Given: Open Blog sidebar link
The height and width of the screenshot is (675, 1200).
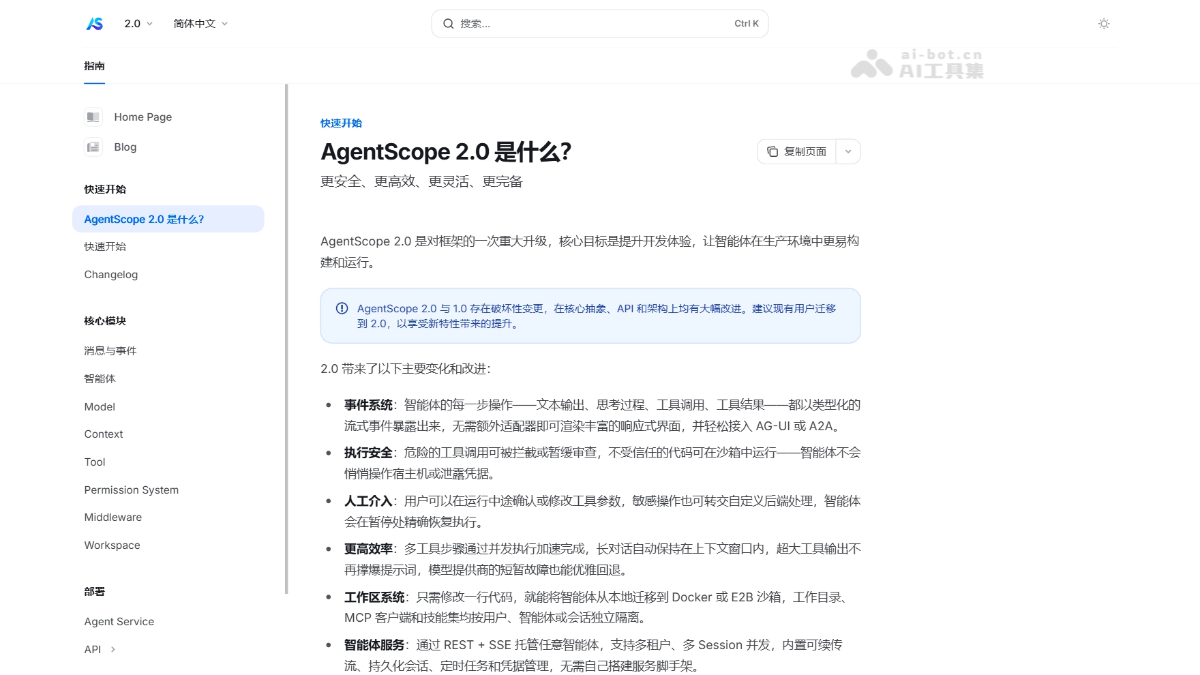Looking at the screenshot, I should [x=125, y=147].
